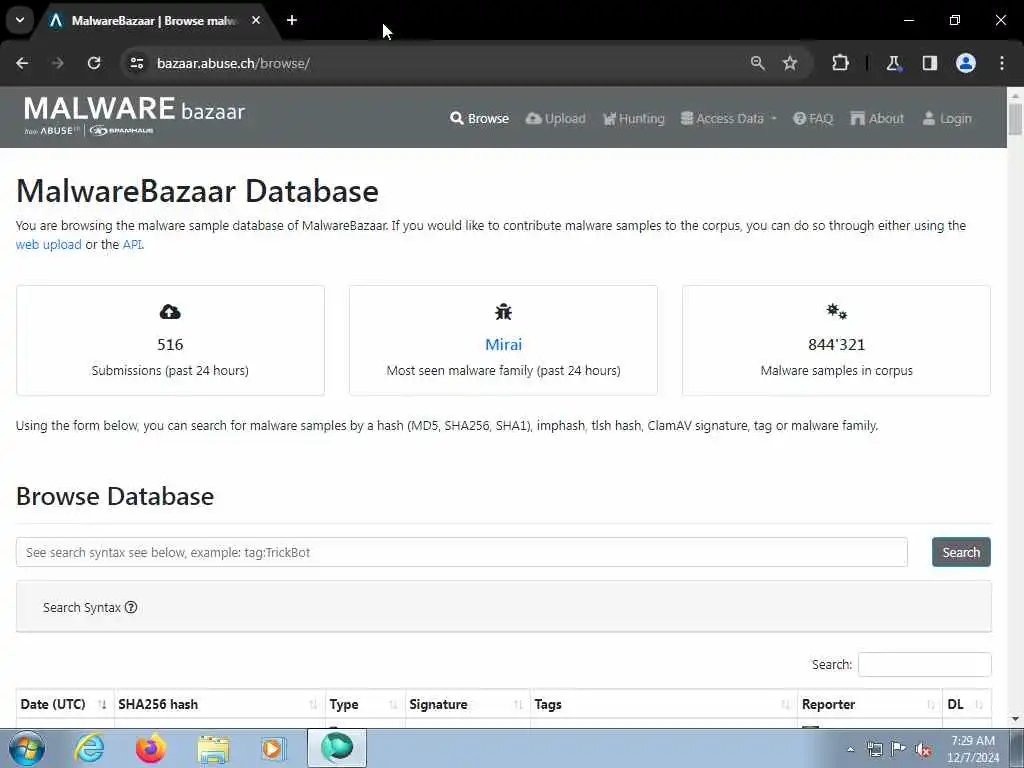This screenshot has height=768, width=1024.
Task: Open the Chrome profile avatar
Action: coord(966,63)
